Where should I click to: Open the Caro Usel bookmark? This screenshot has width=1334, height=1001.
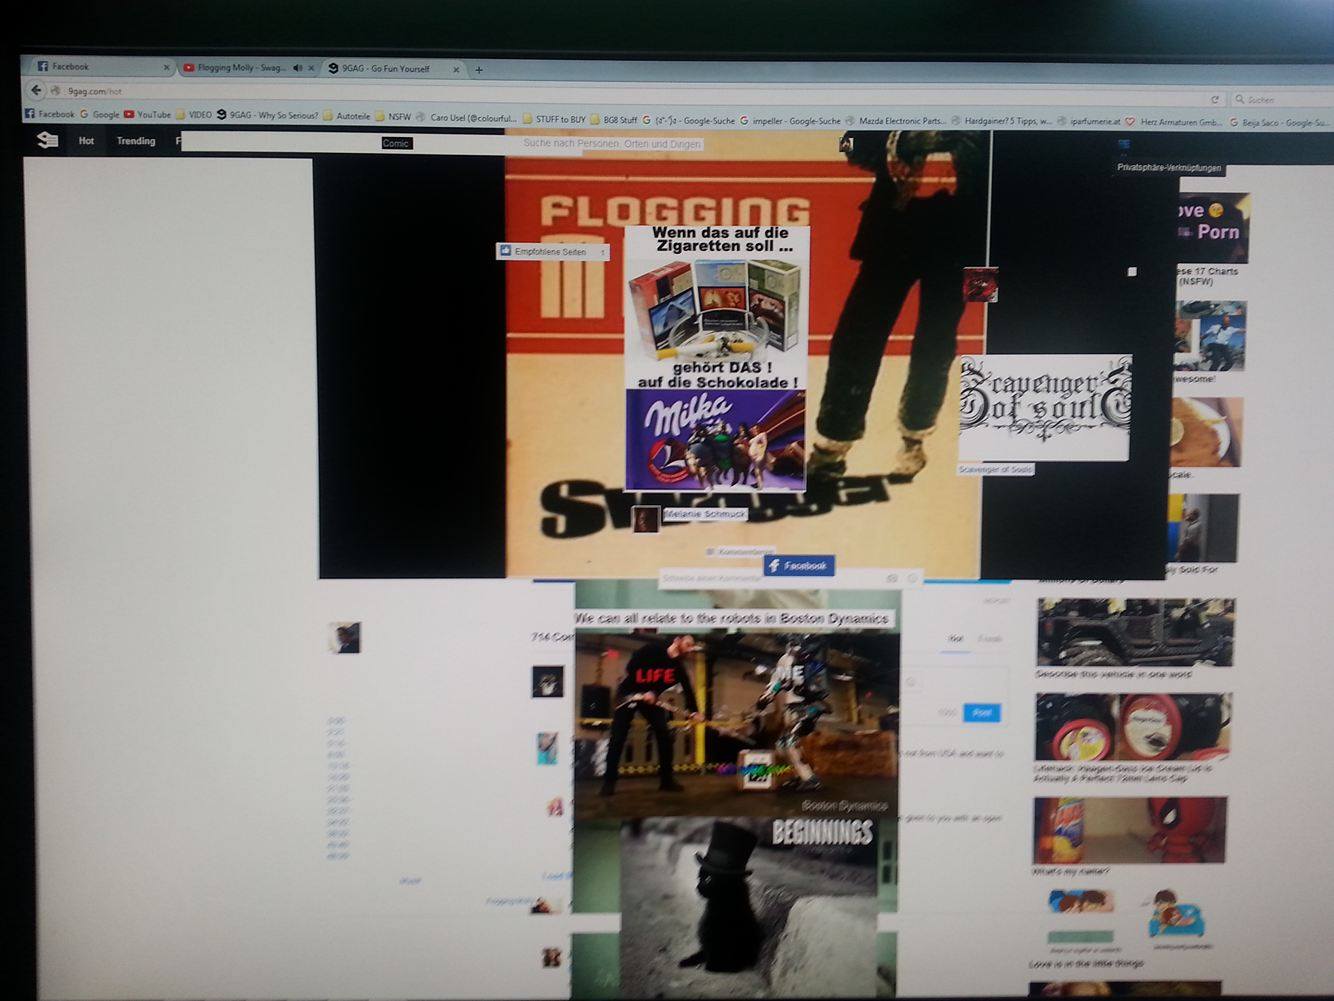467,118
